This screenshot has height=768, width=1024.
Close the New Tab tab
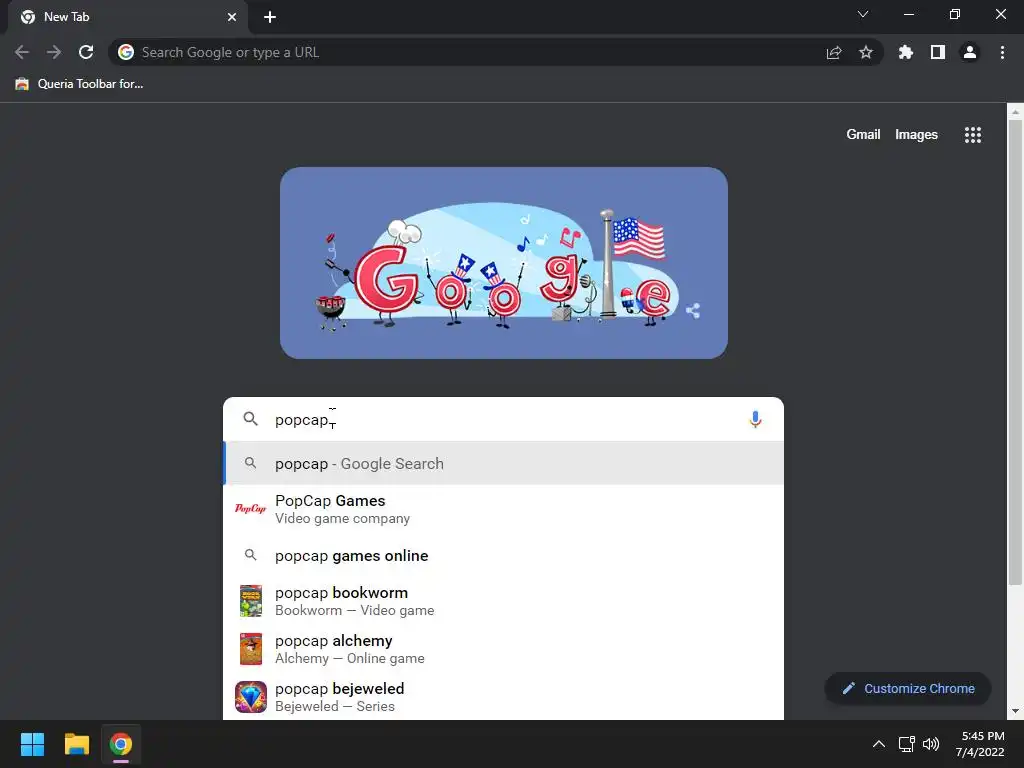pyautogui.click(x=232, y=17)
